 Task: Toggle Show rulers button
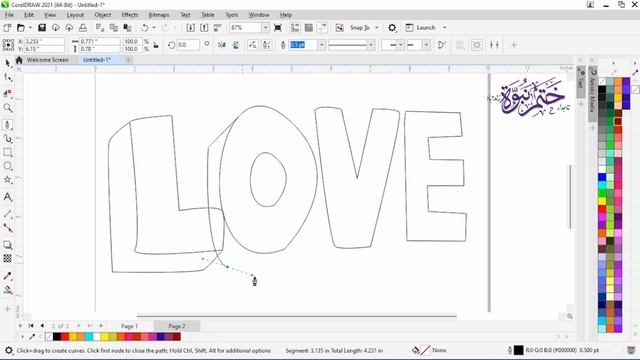(x=295, y=28)
